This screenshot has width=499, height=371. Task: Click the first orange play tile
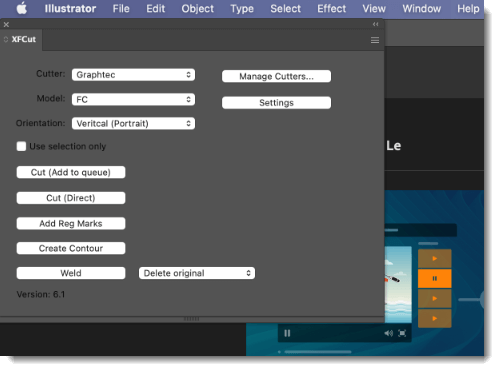435,258
